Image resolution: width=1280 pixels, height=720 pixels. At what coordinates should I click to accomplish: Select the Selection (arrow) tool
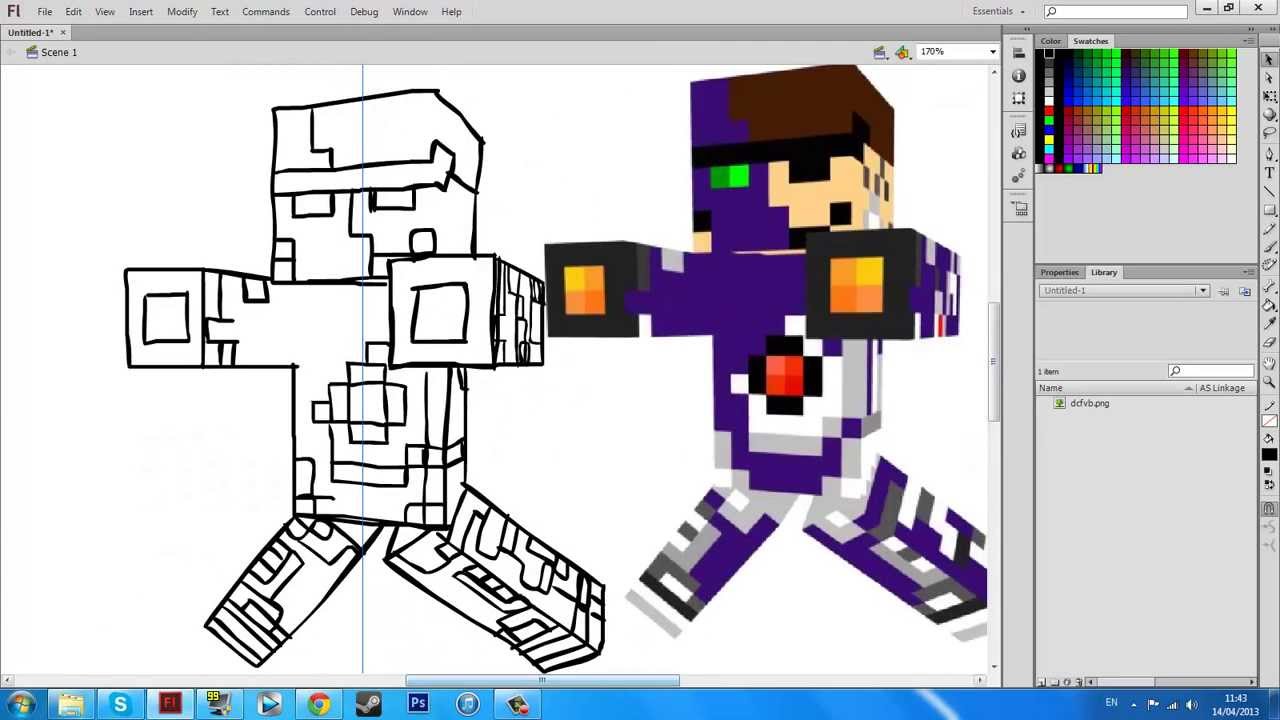click(x=1269, y=60)
